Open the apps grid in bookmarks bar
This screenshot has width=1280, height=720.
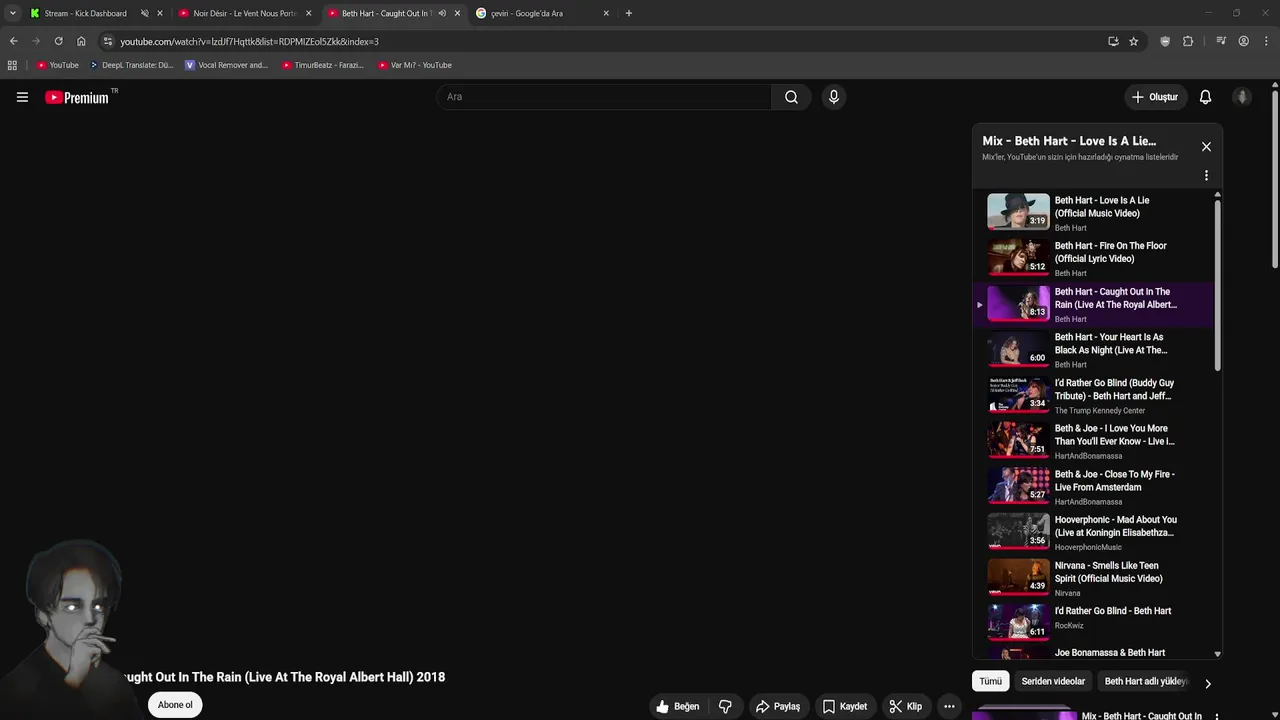click(x=12, y=65)
